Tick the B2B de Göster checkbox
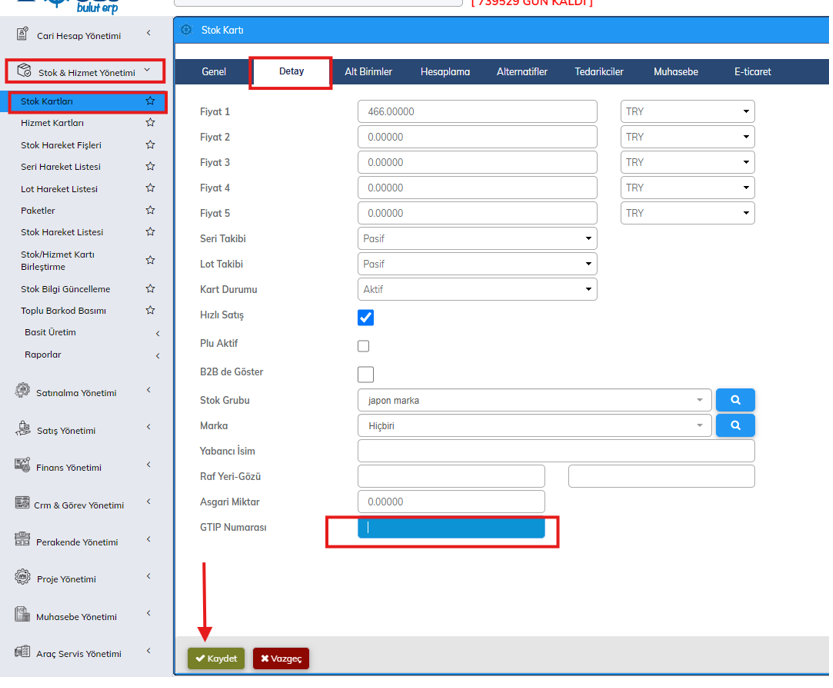 tap(365, 374)
